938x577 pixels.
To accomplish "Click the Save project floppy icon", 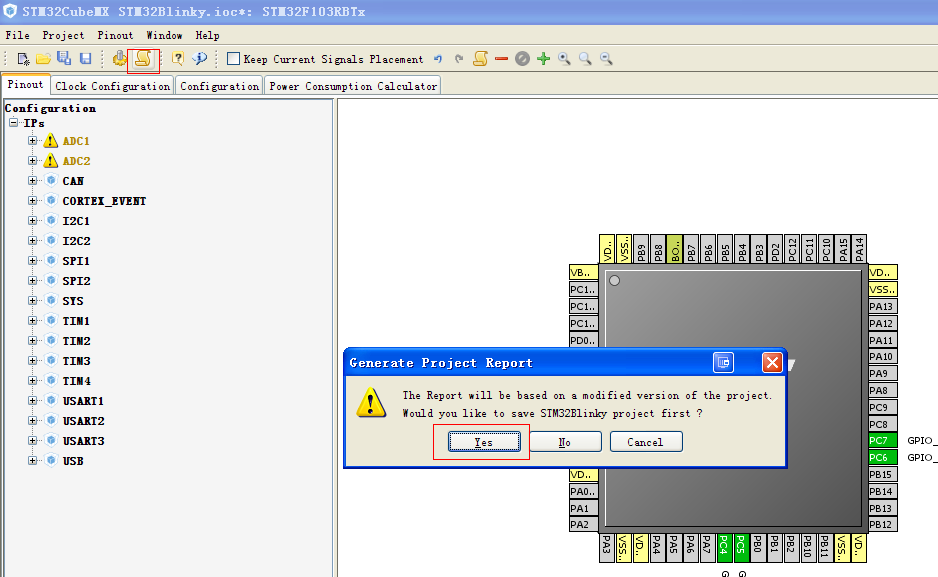I will (86, 59).
